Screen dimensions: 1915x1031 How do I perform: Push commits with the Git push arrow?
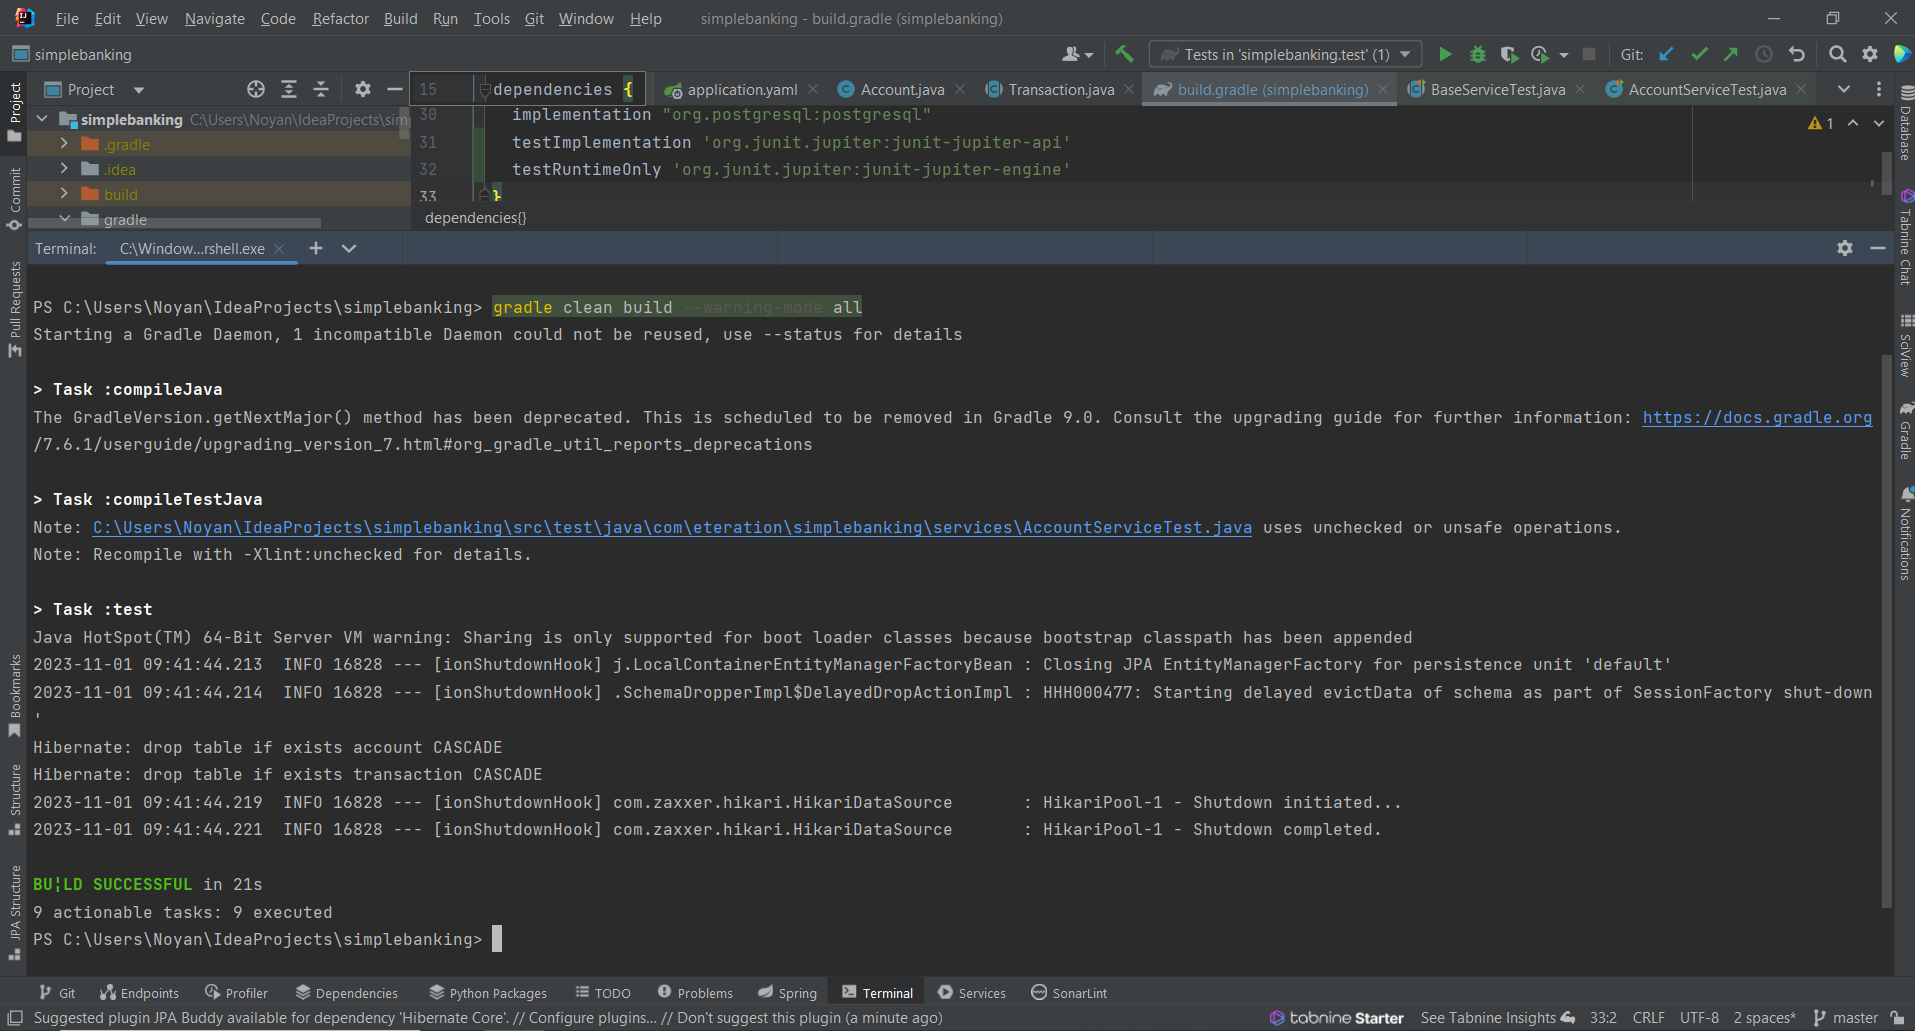tap(1731, 55)
